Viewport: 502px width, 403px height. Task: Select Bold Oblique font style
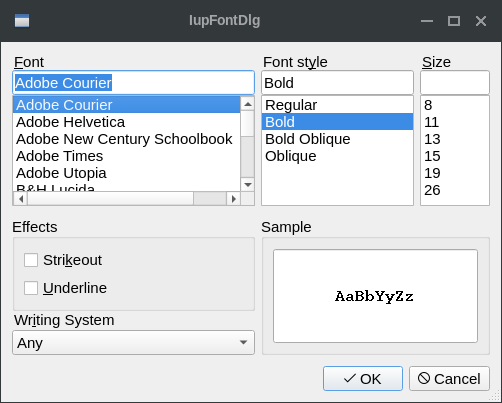(337, 139)
